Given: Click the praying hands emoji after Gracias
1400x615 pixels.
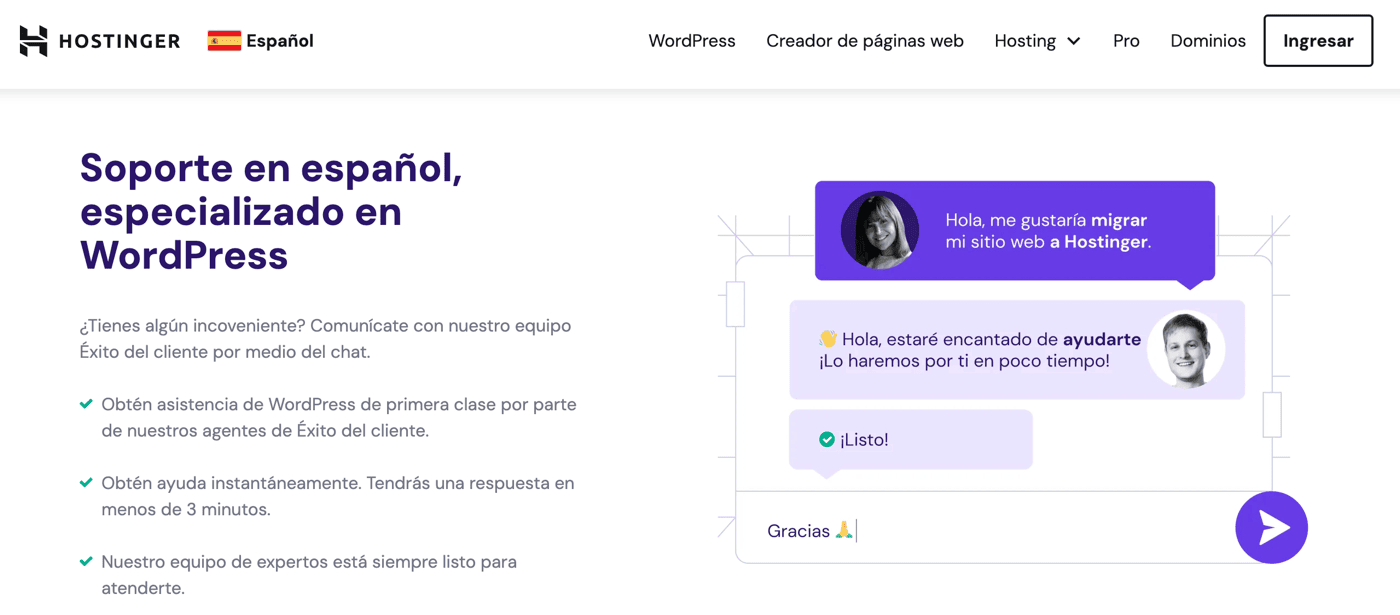Looking at the screenshot, I should pyautogui.click(x=844, y=530).
